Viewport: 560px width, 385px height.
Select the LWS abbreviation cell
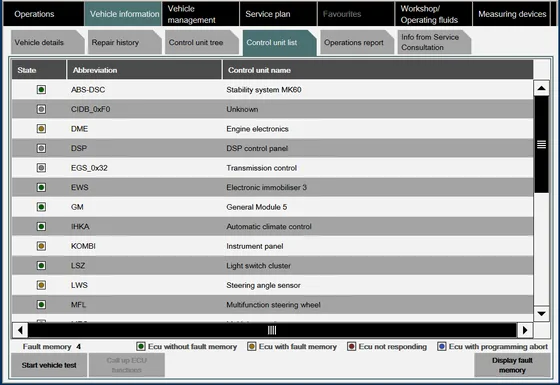click(x=79, y=285)
